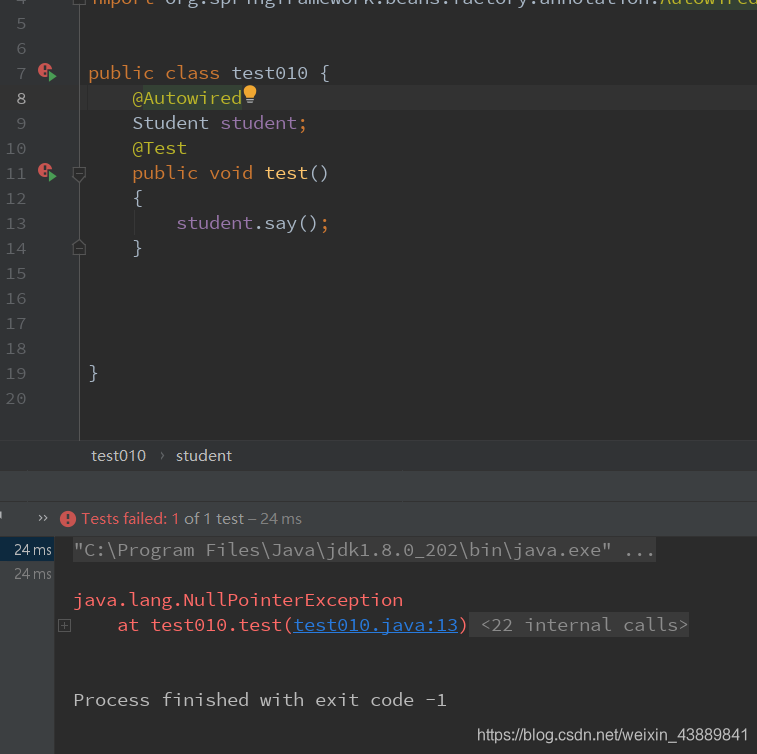Image resolution: width=757 pixels, height=754 pixels.
Task: Click the @Test annotation on line 10
Action: coord(159,148)
